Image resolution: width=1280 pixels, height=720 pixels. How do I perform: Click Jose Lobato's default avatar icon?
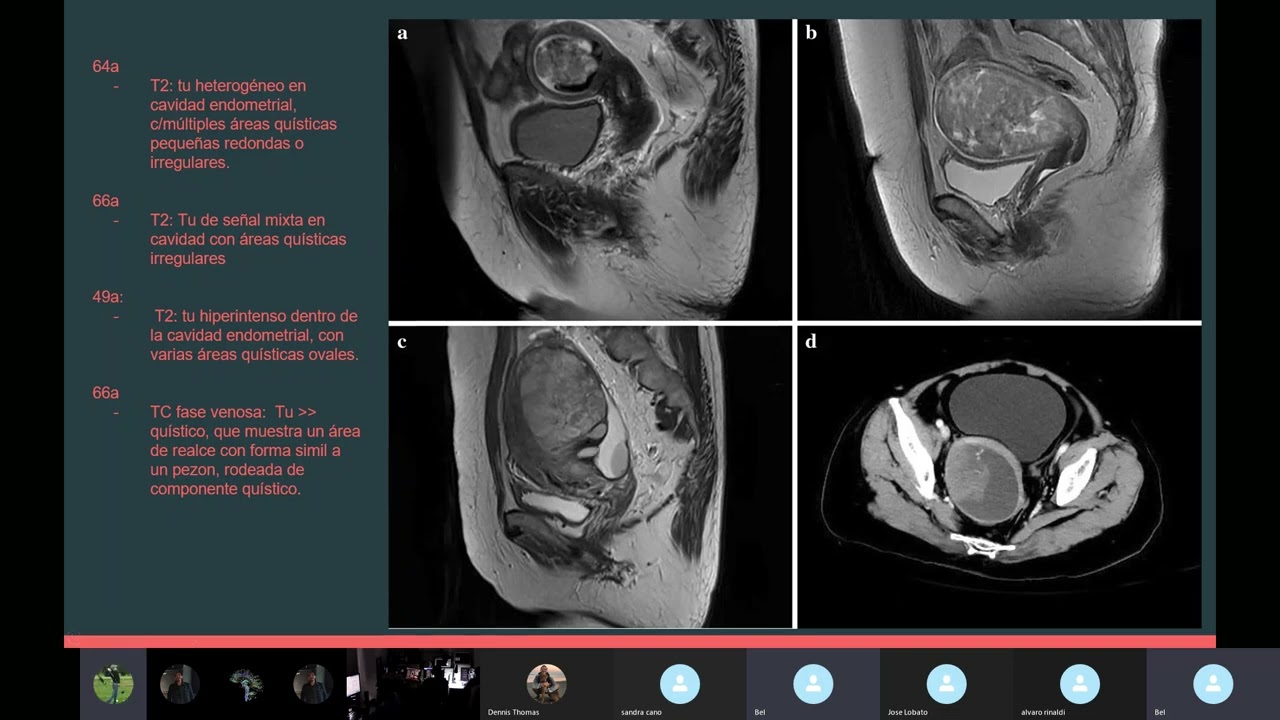(x=946, y=684)
